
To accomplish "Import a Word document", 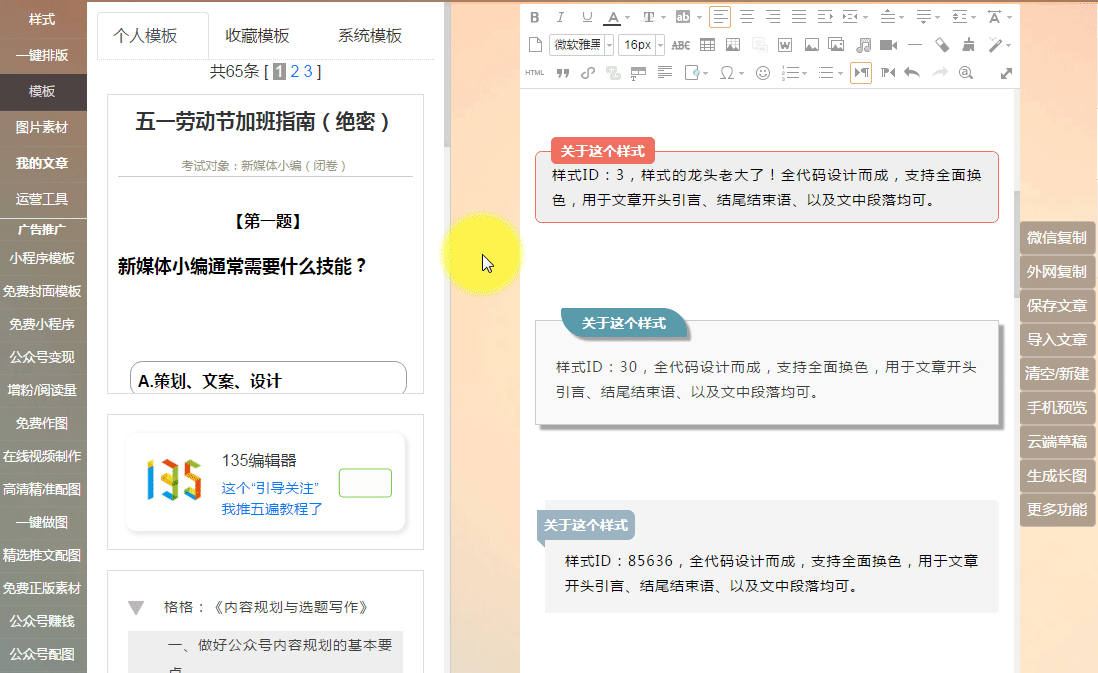I will [x=785, y=46].
